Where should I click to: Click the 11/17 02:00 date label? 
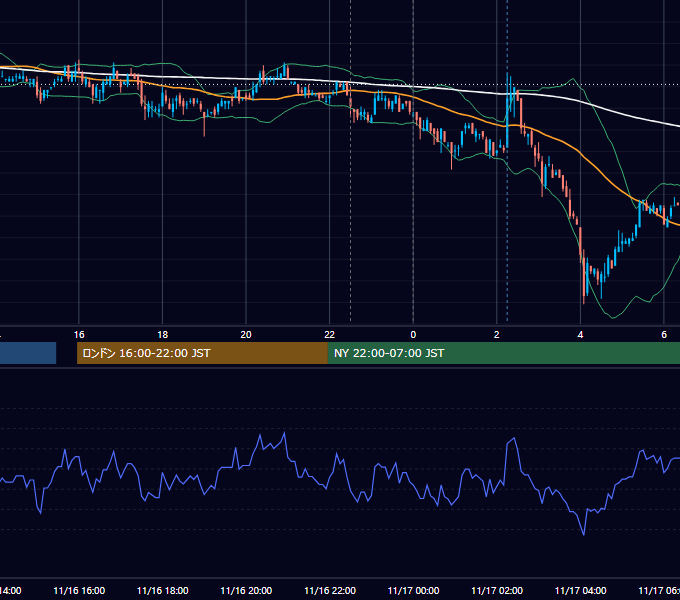coord(497,590)
